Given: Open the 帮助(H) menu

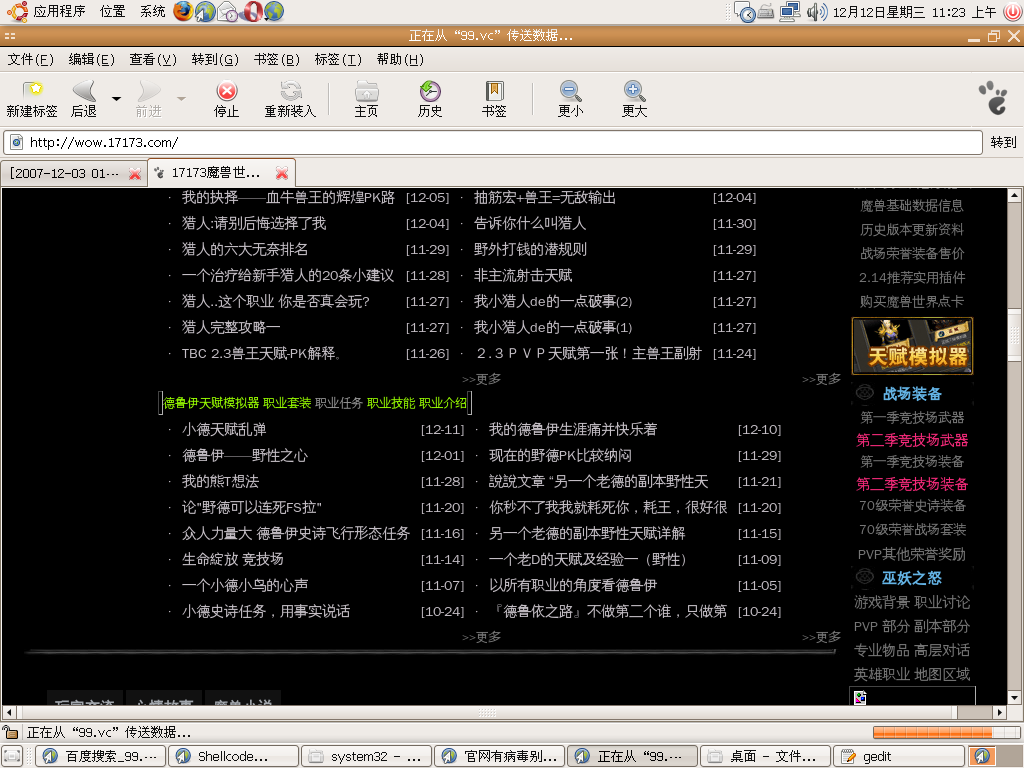Looking at the screenshot, I should click(x=400, y=59).
